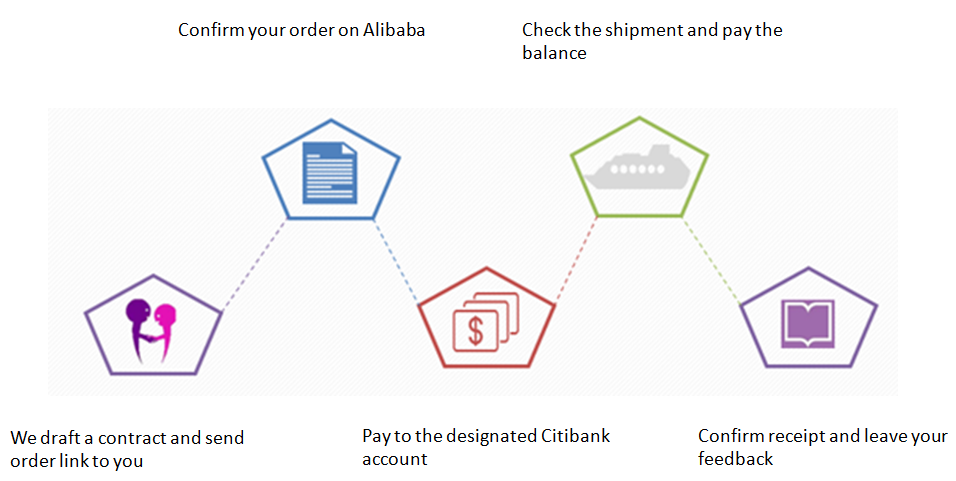
Task: Click the dollar bills payment icon
Action: (x=486, y=322)
